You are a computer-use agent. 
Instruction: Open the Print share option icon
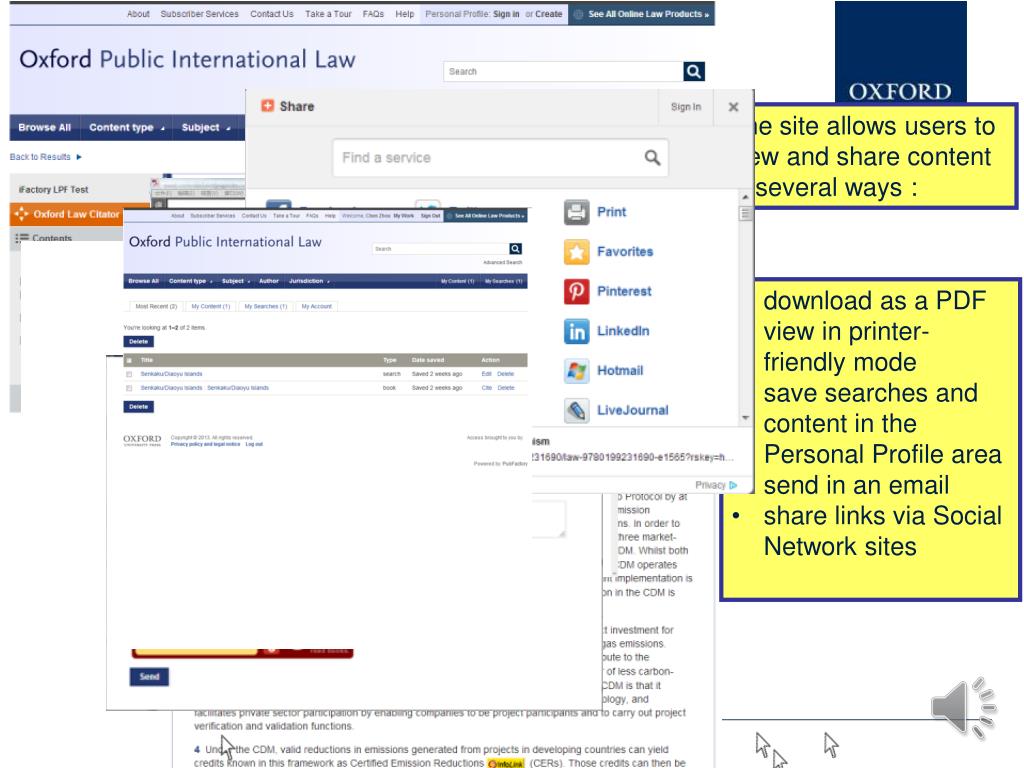tap(576, 212)
